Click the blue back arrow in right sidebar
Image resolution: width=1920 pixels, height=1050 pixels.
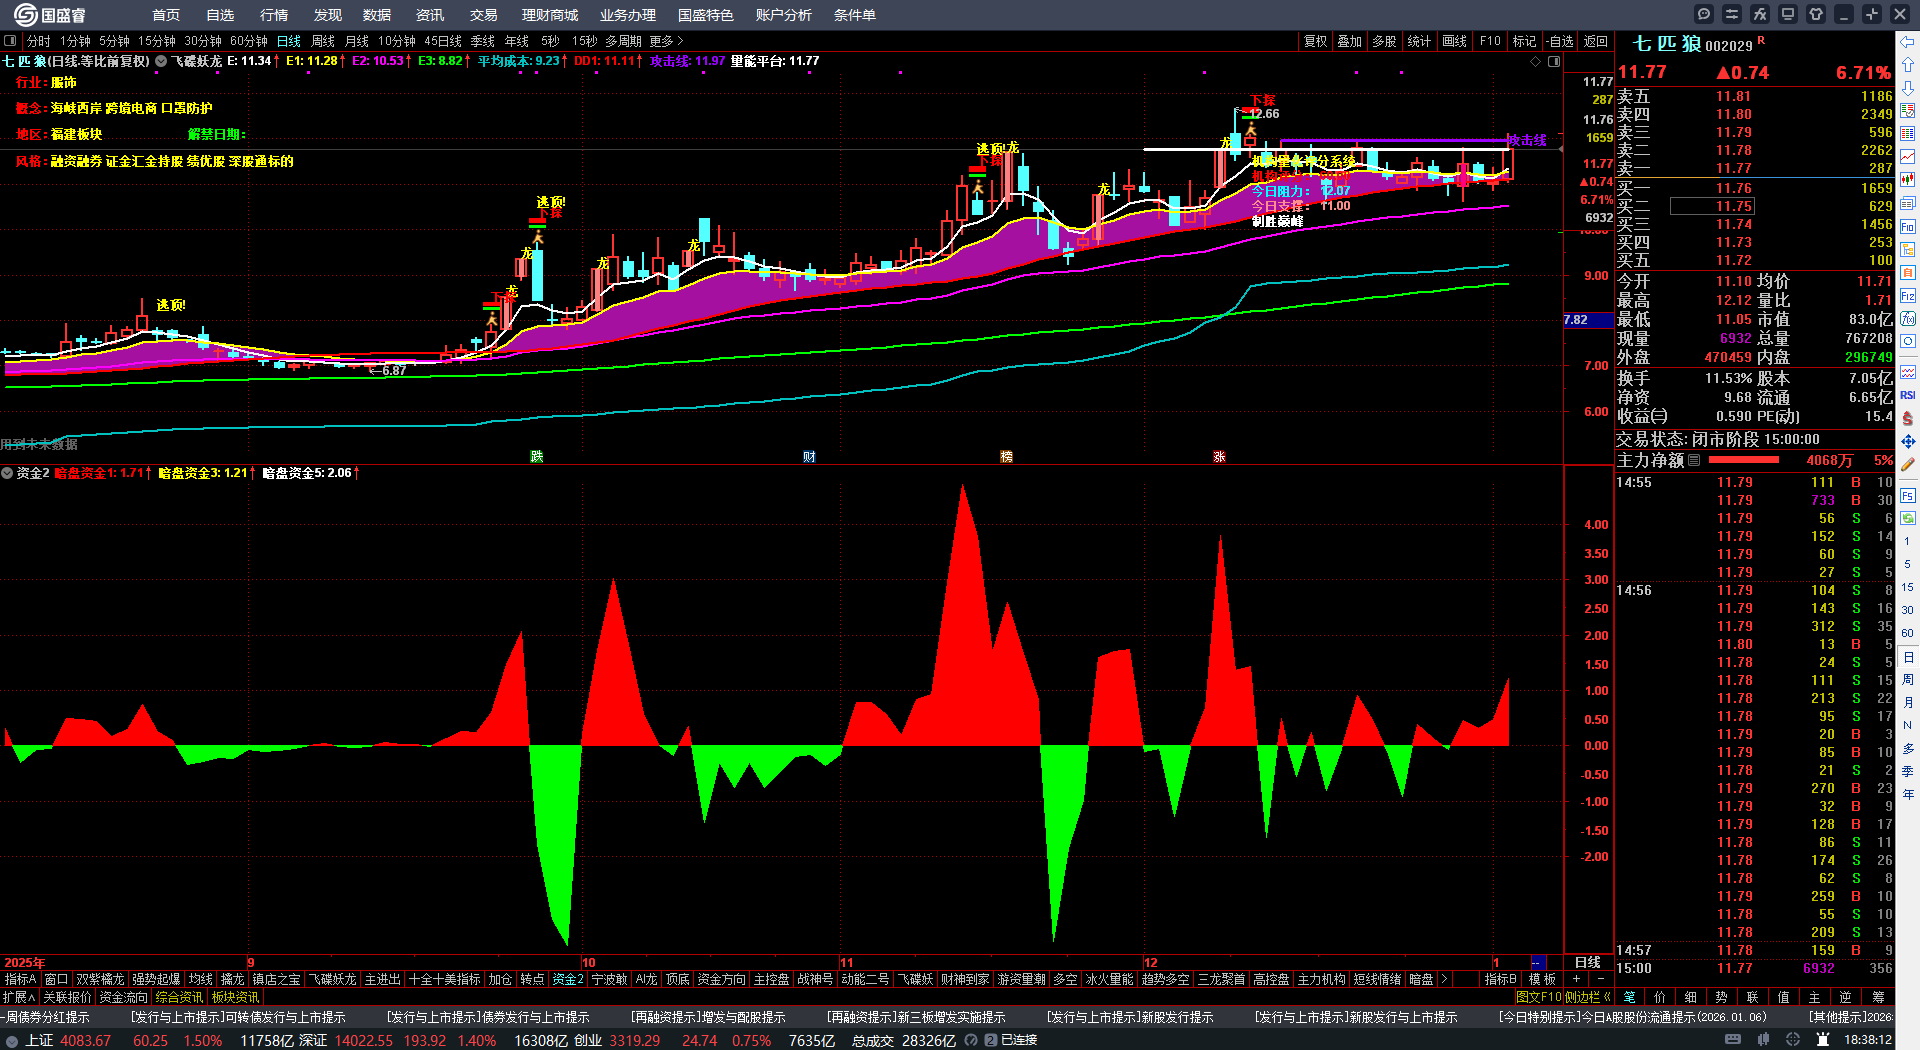click(x=1908, y=41)
